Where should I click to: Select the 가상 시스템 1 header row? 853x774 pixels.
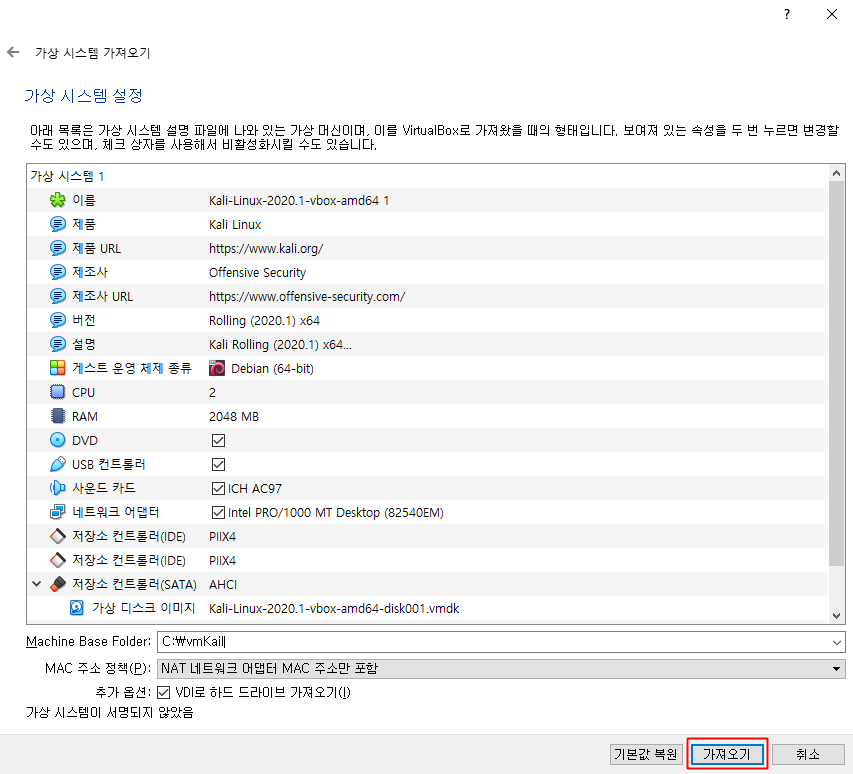point(428,176)
